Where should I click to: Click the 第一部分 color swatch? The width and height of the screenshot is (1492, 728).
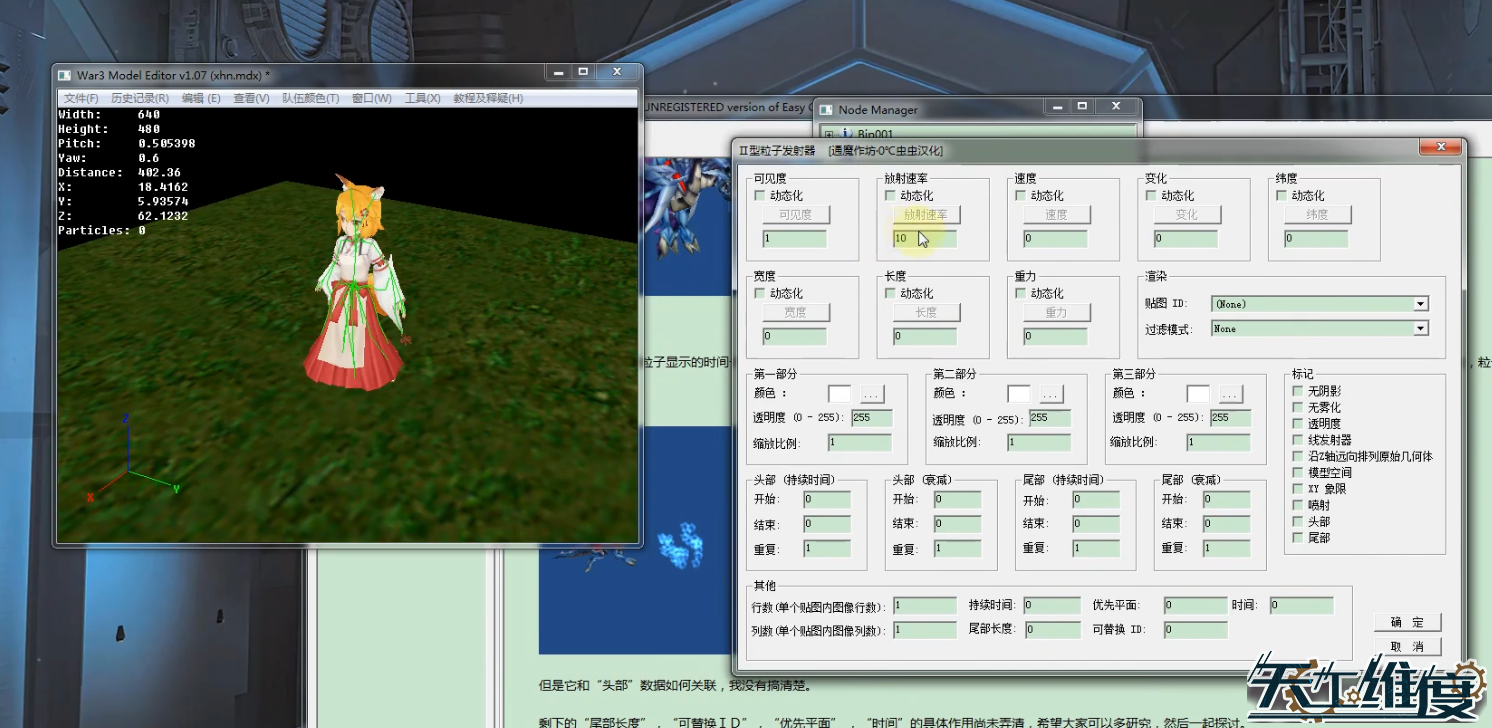point(839,394)
